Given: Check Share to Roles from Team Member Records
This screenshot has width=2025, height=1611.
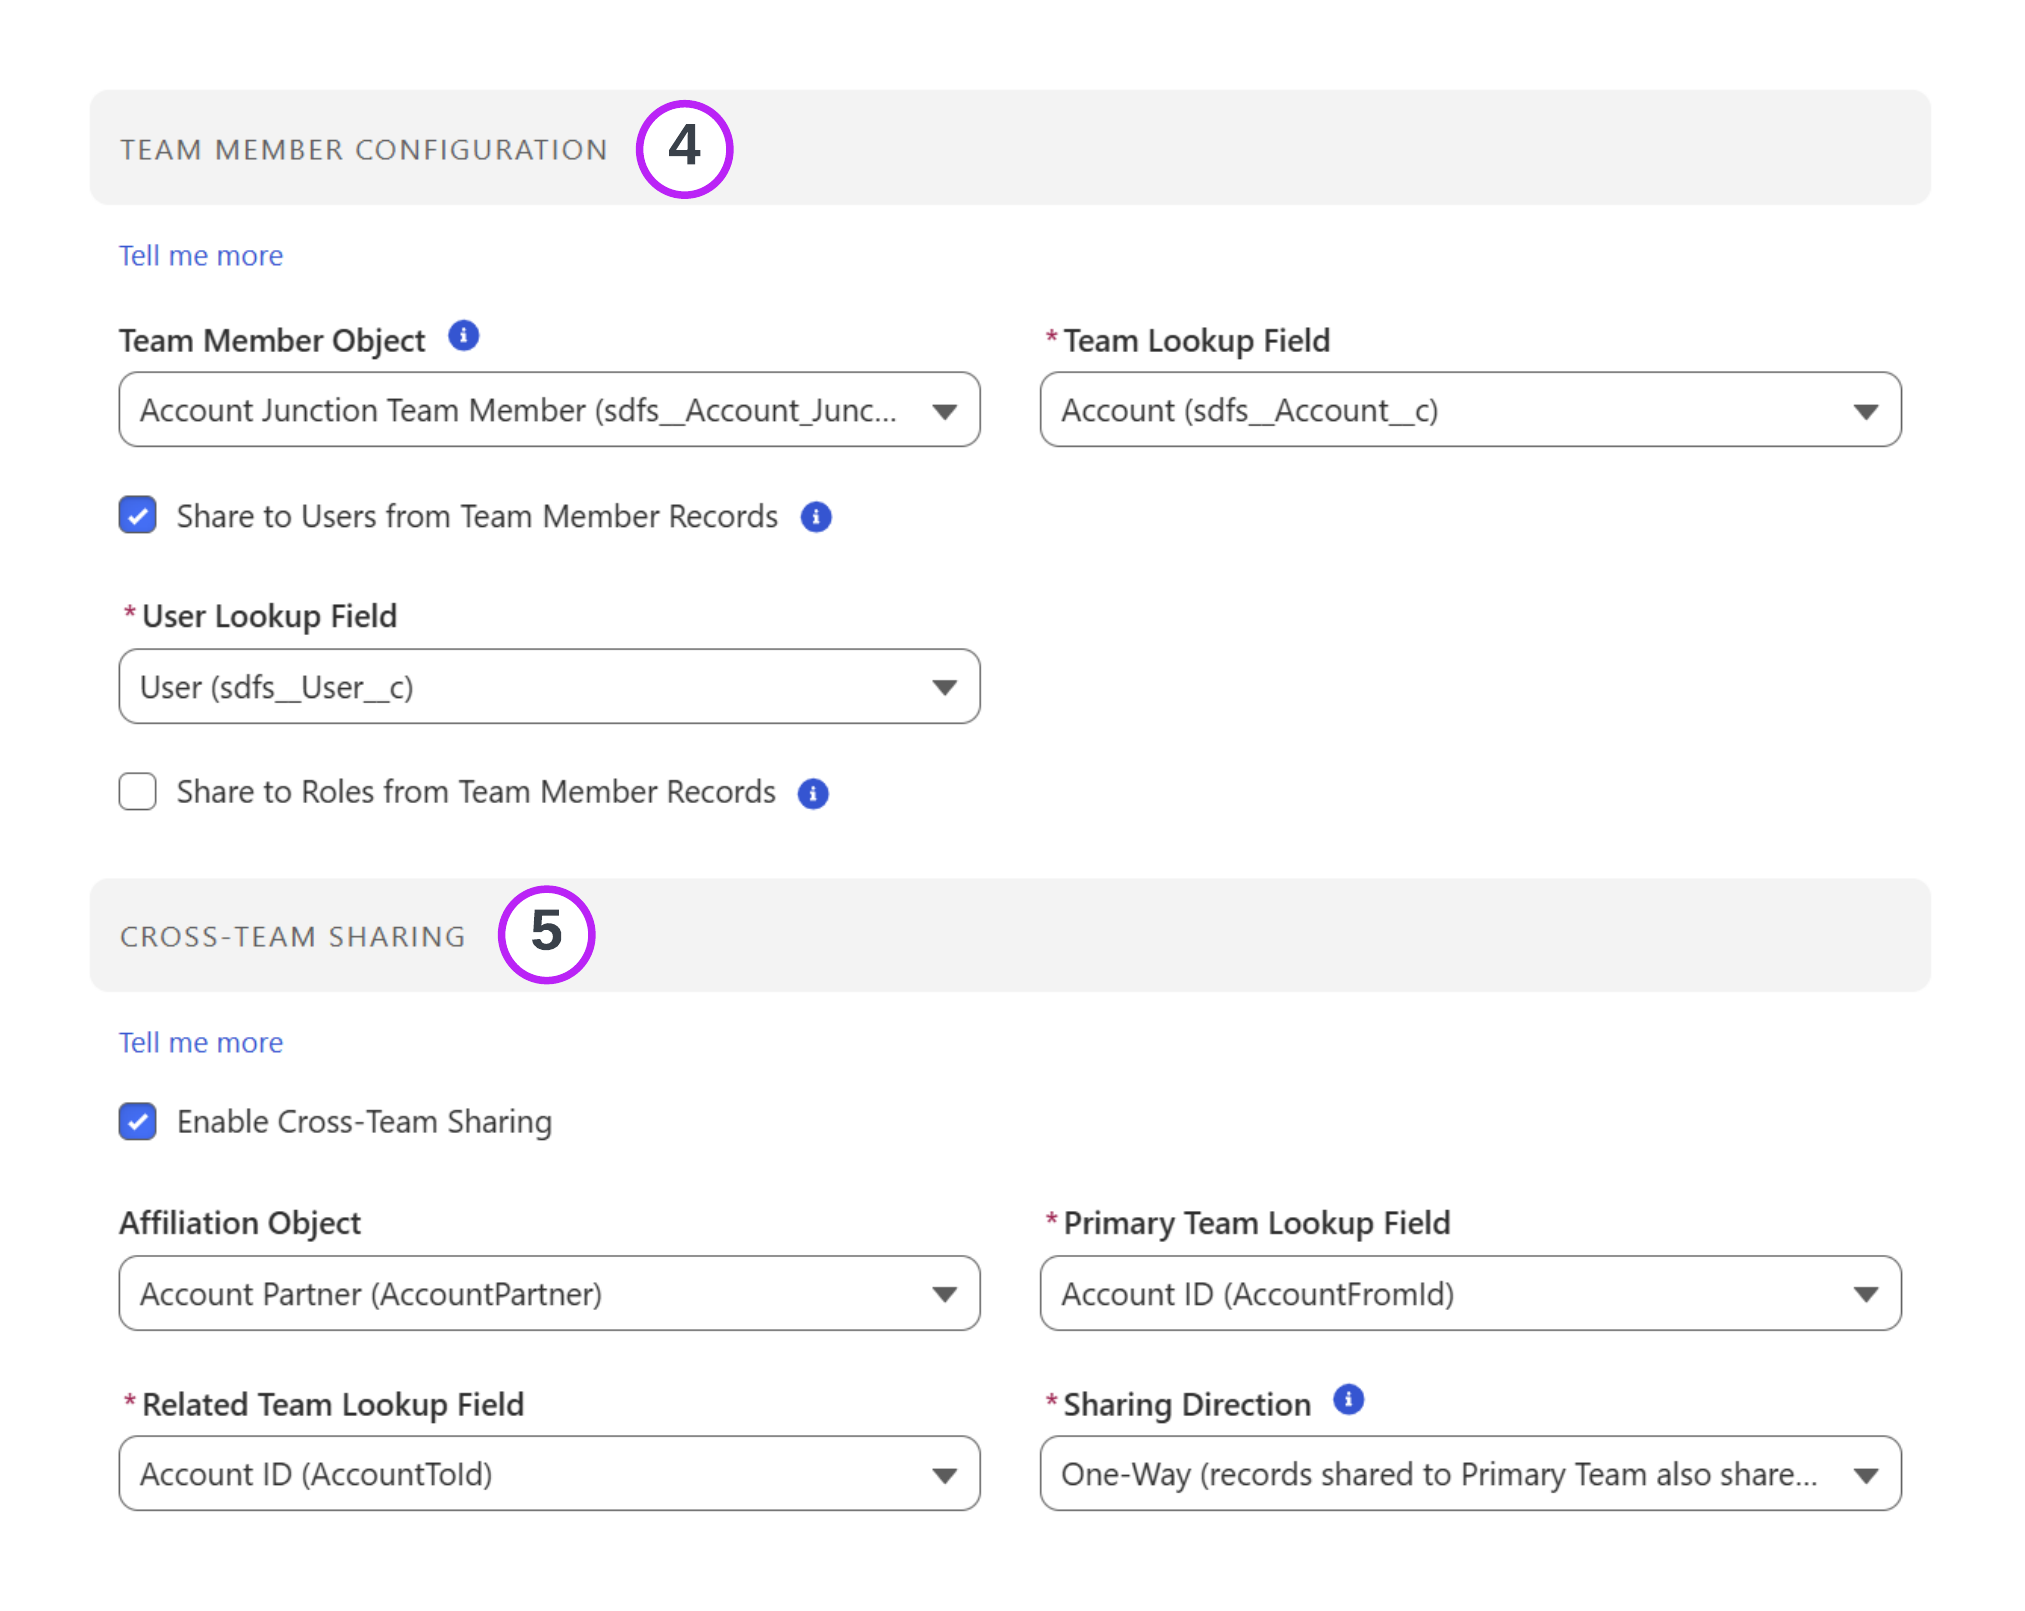Looking at the screenshot, I should [138, 791].
